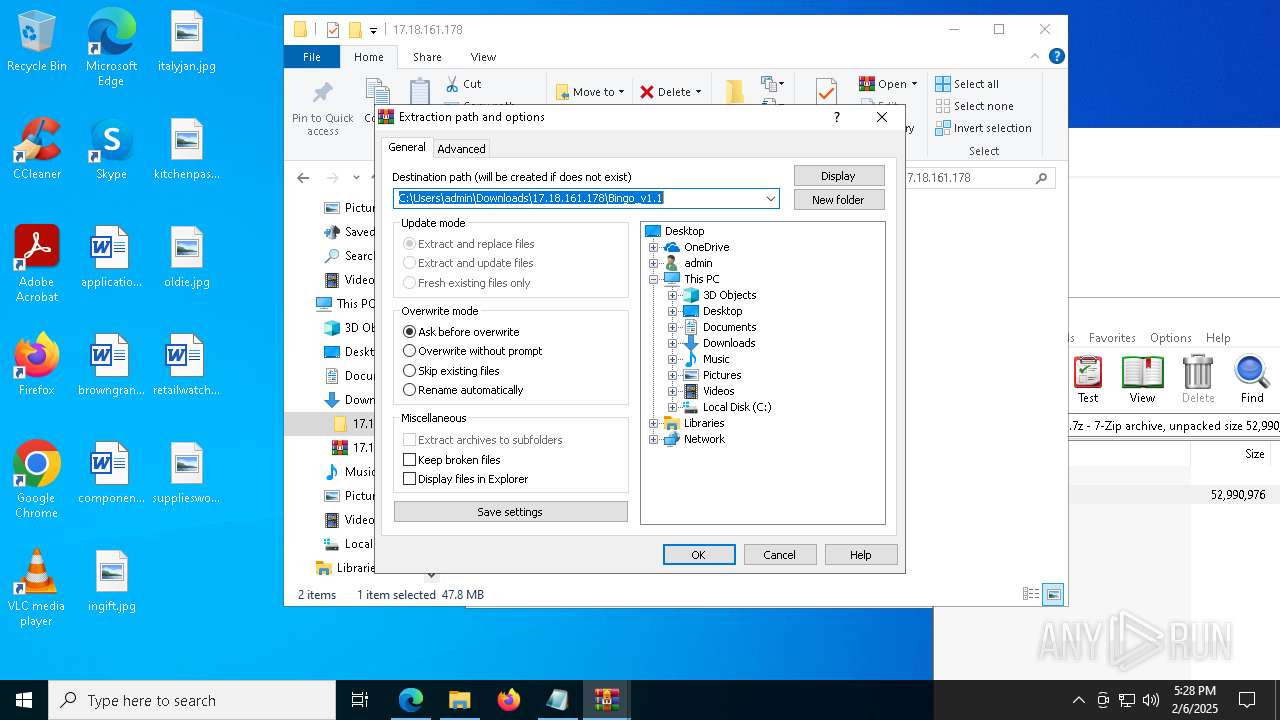Open Firefox from the taskbar
Screen dimensions: 1280x720
click(x=508, y=700)
